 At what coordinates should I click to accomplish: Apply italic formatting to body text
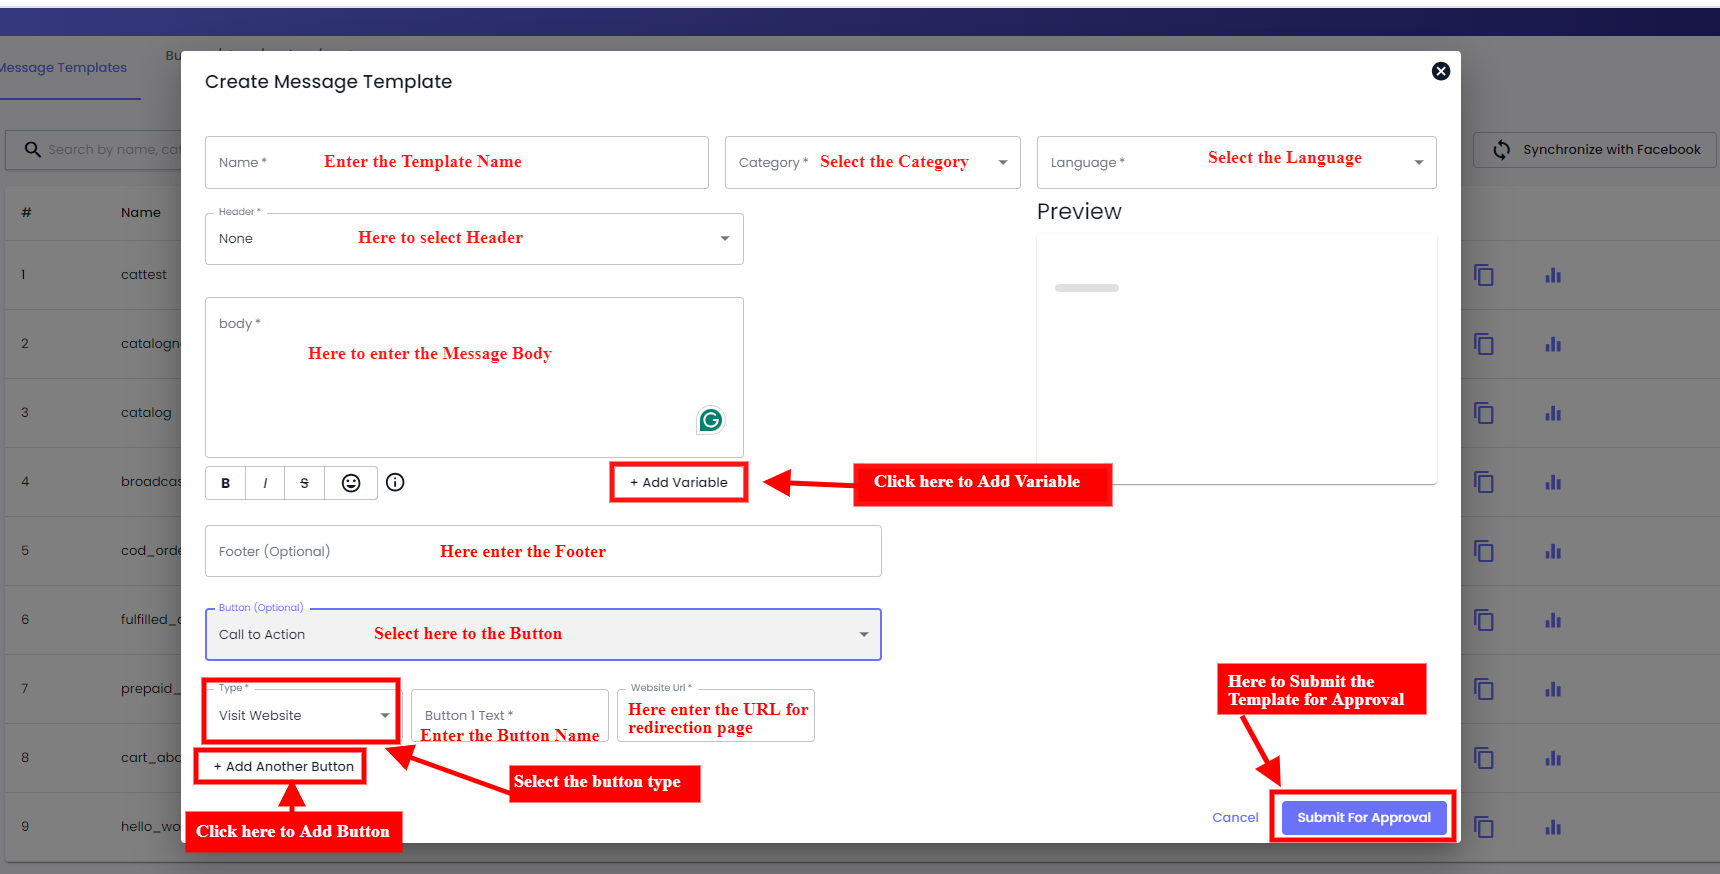pos(265,483)
